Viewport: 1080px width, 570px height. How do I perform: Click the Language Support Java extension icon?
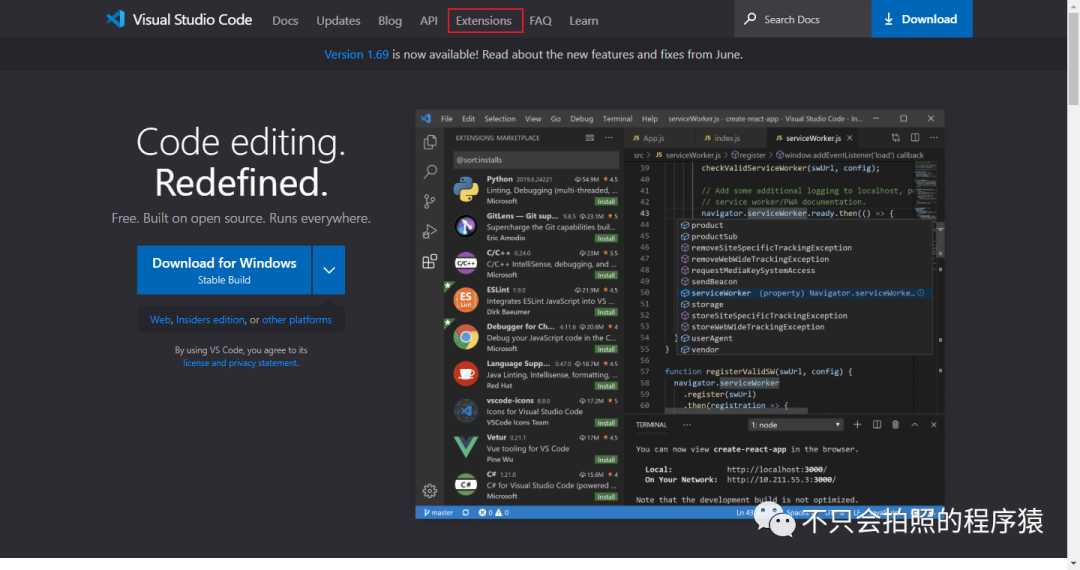click(x=466, y=374)
